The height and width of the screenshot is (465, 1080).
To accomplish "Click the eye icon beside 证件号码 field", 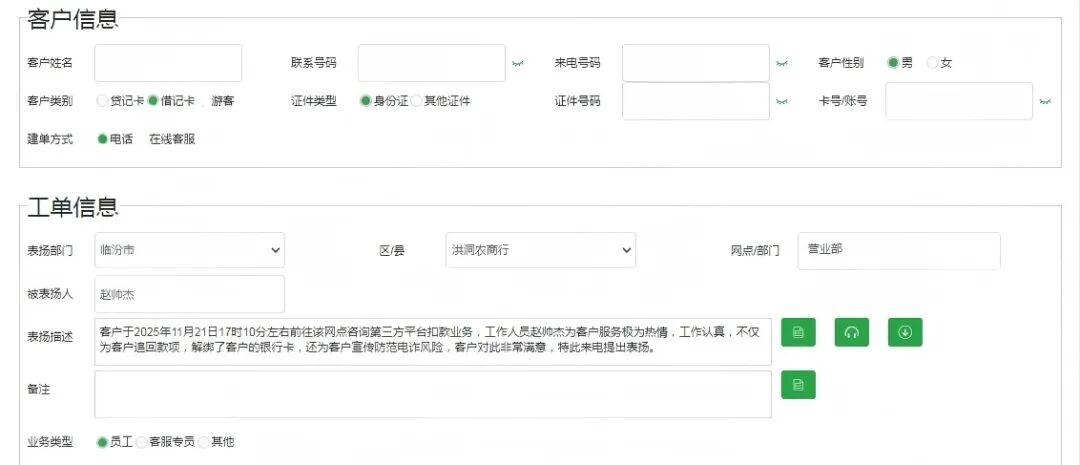I will click(782, 102).
